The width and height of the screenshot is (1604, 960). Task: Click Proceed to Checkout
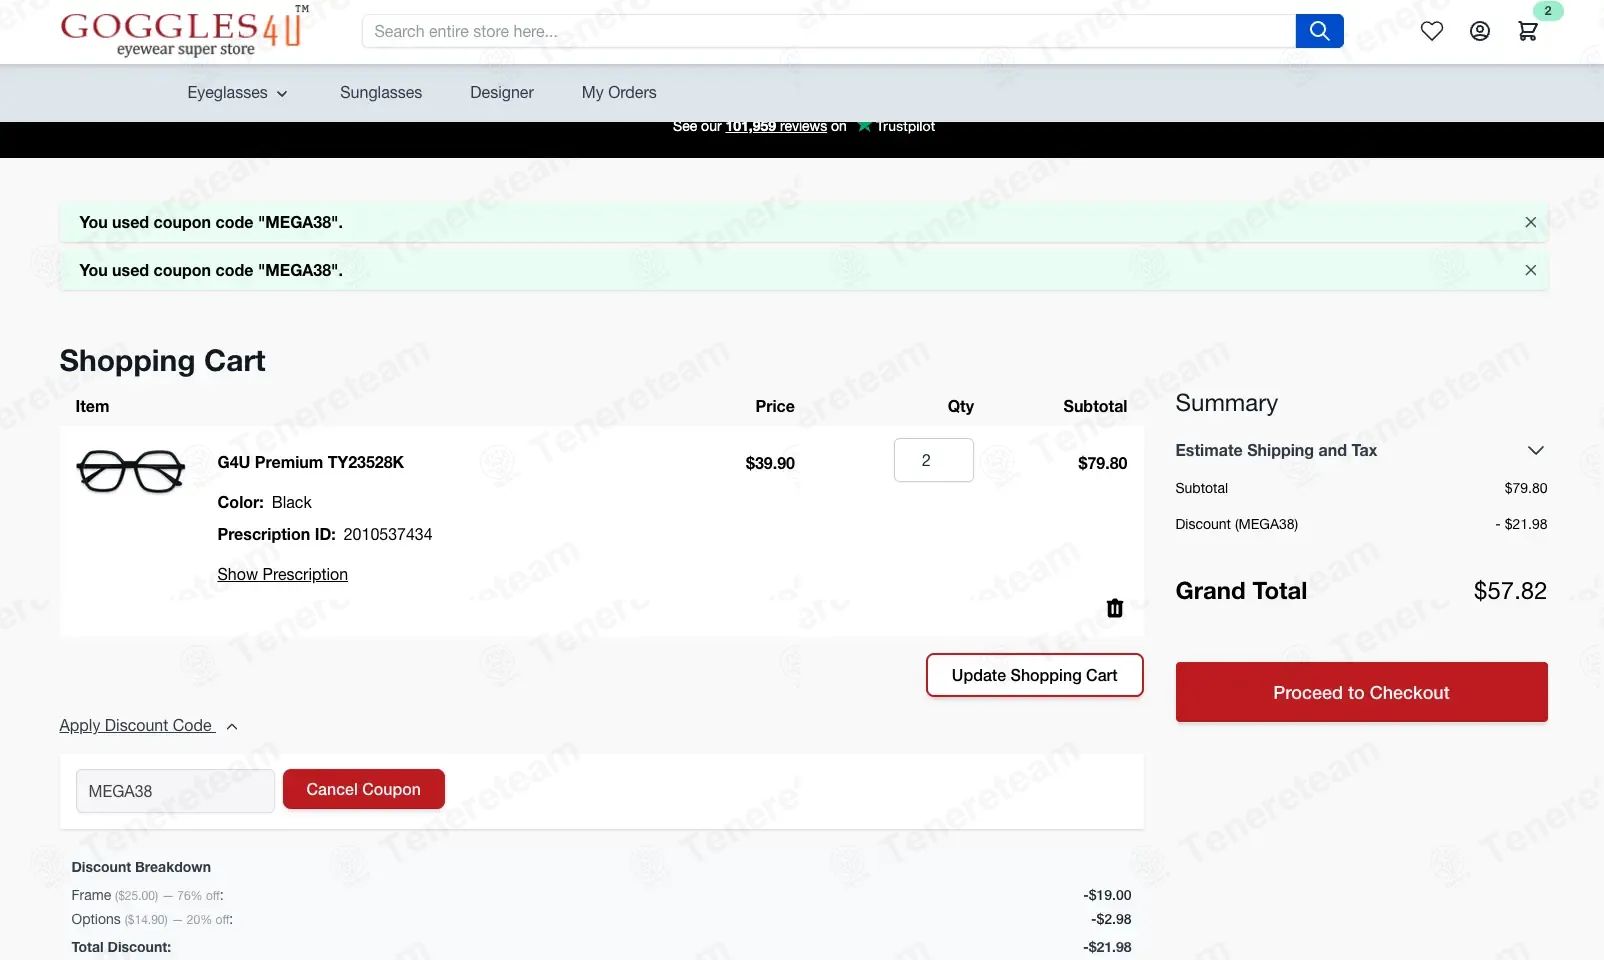click(x=1361, y=692)
